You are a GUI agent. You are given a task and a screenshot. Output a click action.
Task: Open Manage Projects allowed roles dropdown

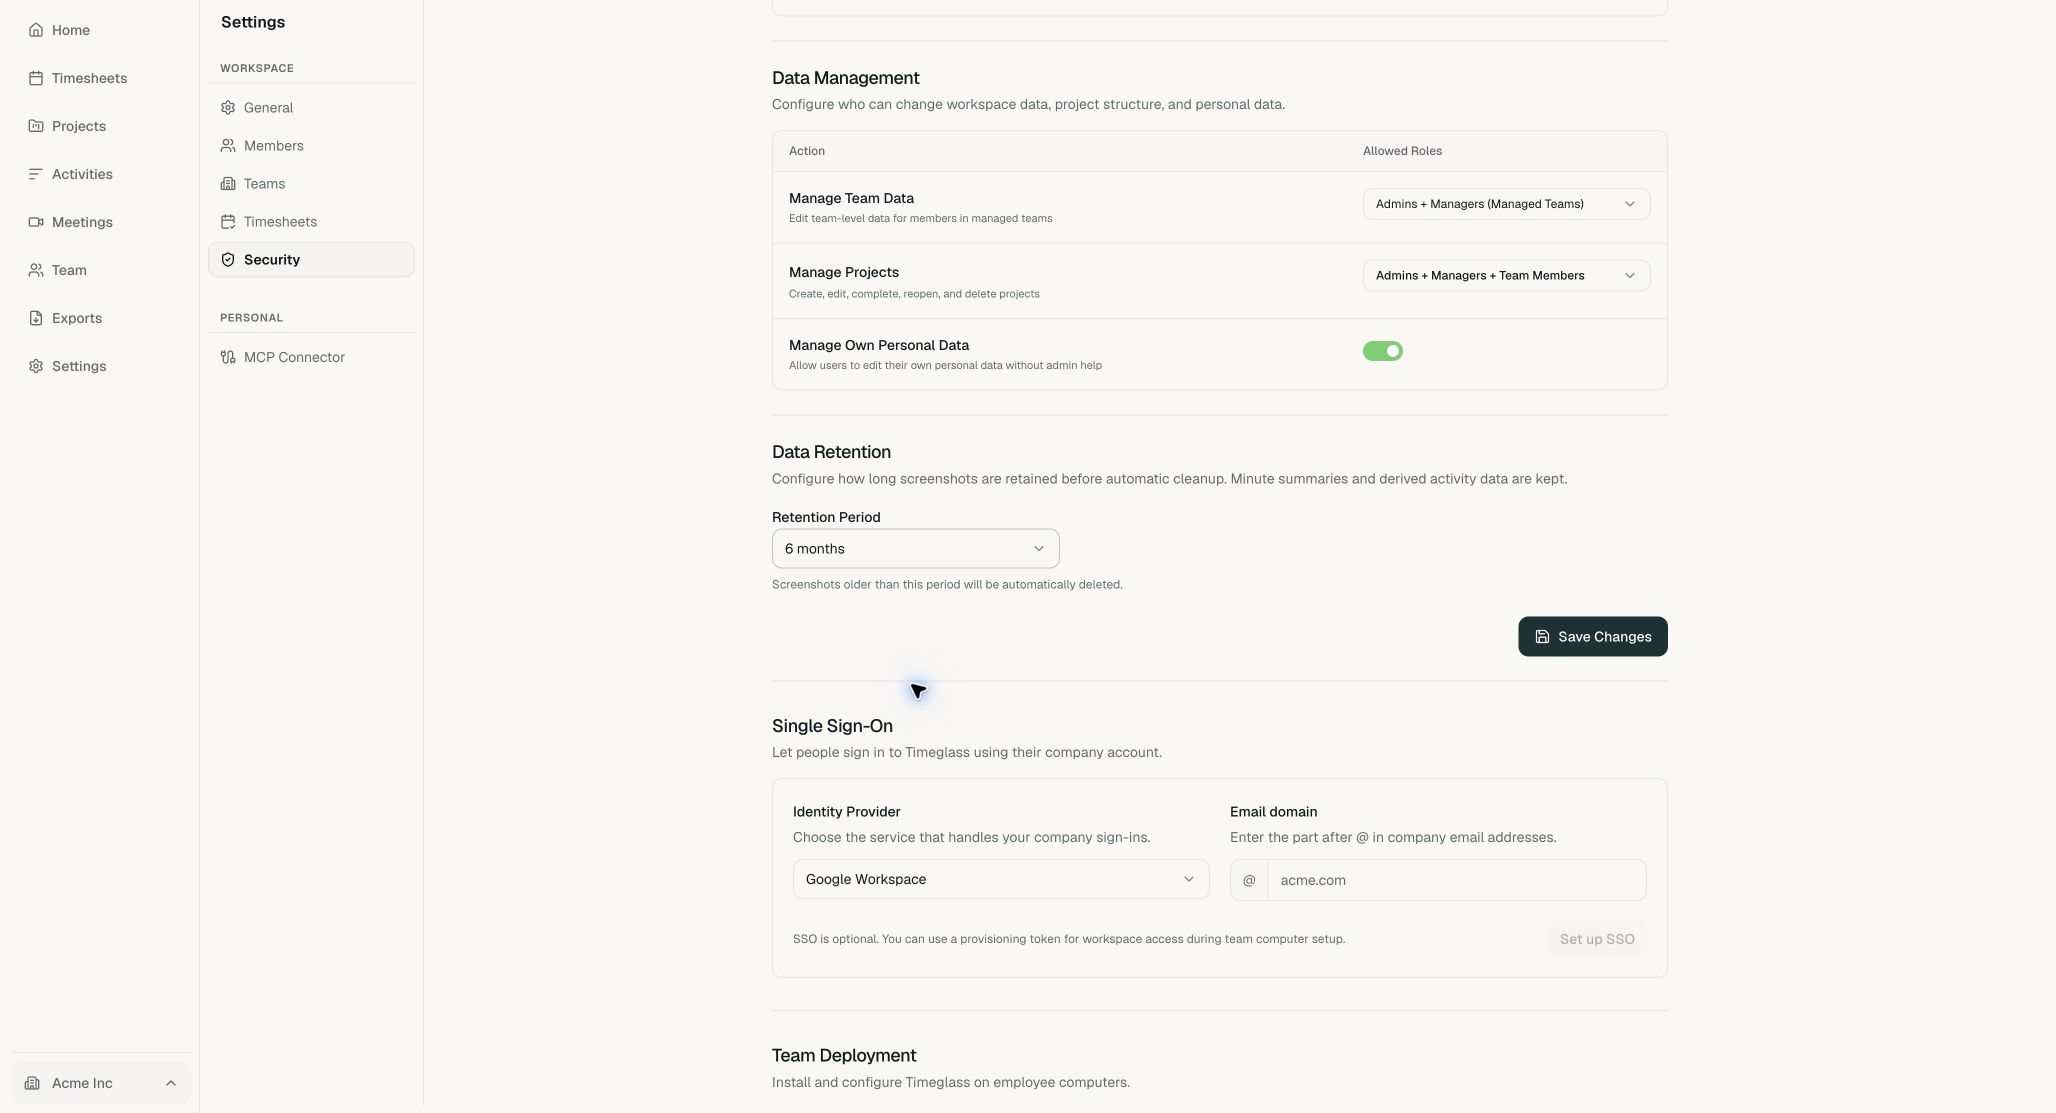1506,276
